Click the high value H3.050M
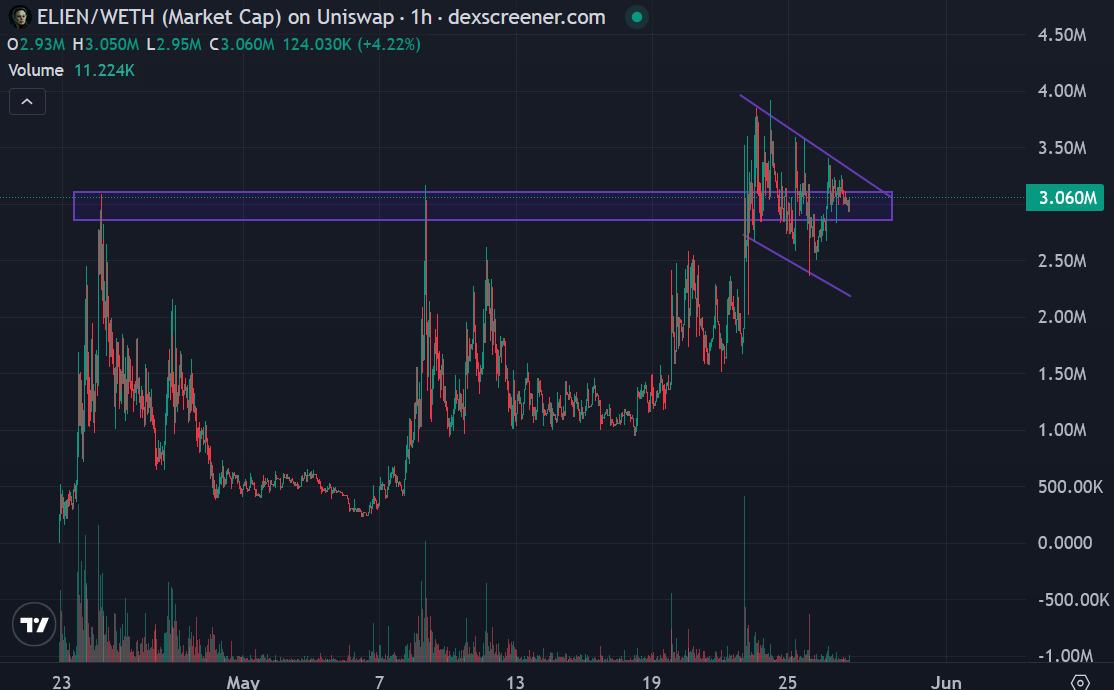The height and width of the screenshot is (690, 1114). 106,44
